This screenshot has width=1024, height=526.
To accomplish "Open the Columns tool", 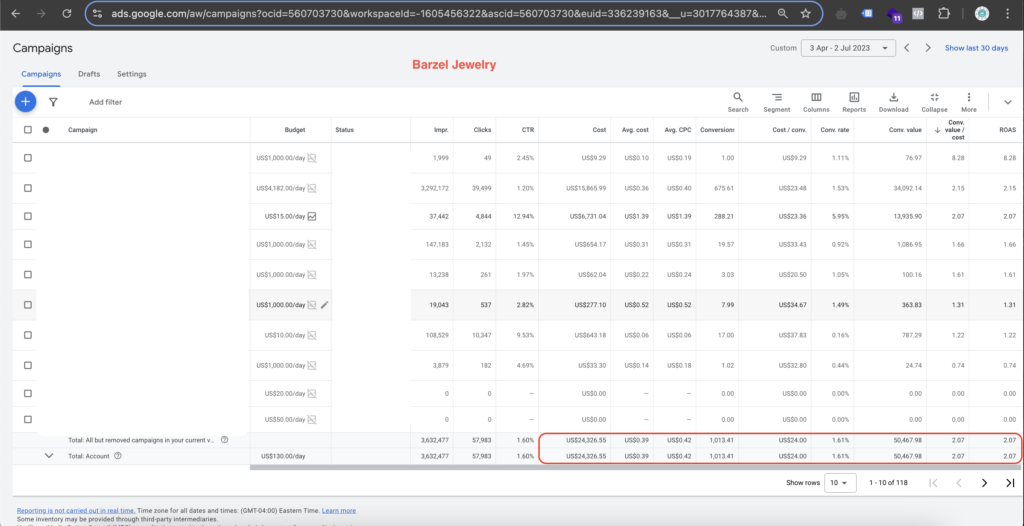I will [x=816, y=102].
